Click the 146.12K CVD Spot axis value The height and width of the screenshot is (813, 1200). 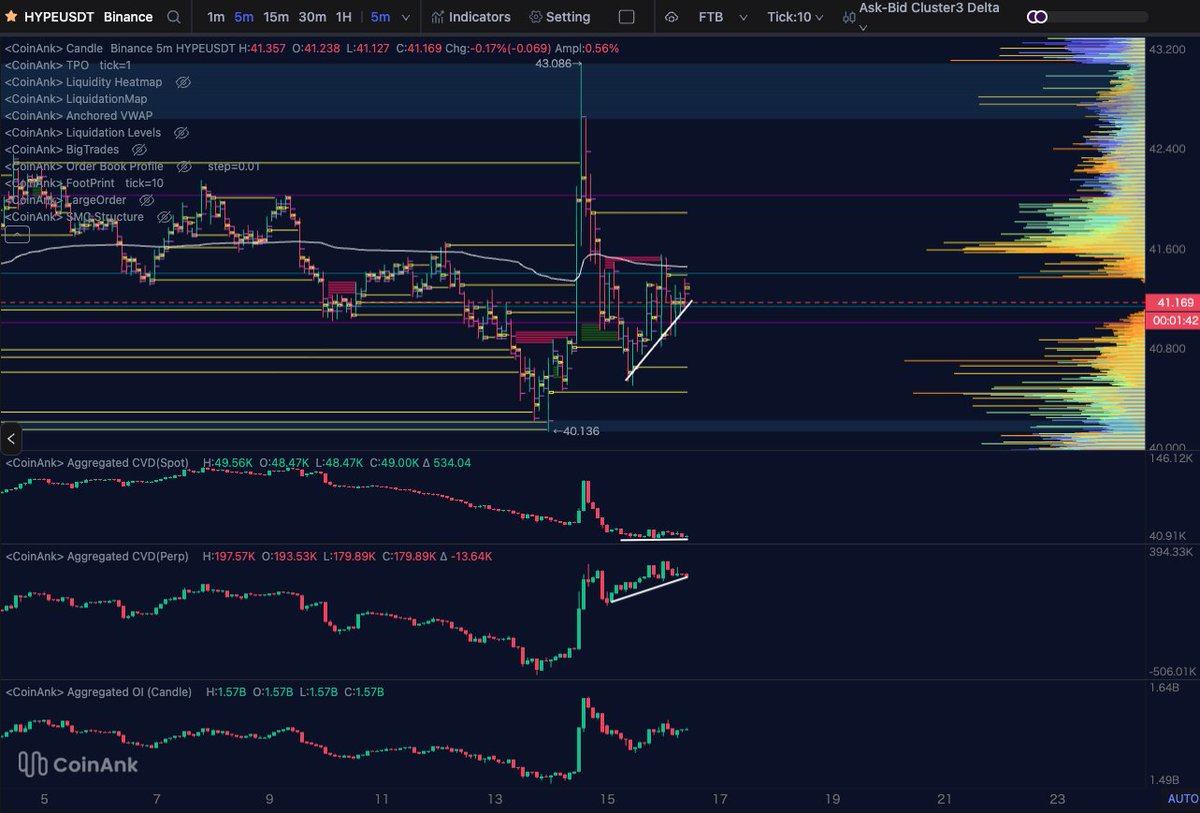1171,458
